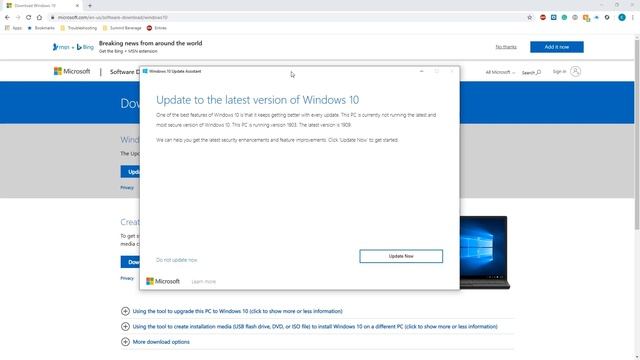Reload the Chrome page
640x360 pixels.
29,17
